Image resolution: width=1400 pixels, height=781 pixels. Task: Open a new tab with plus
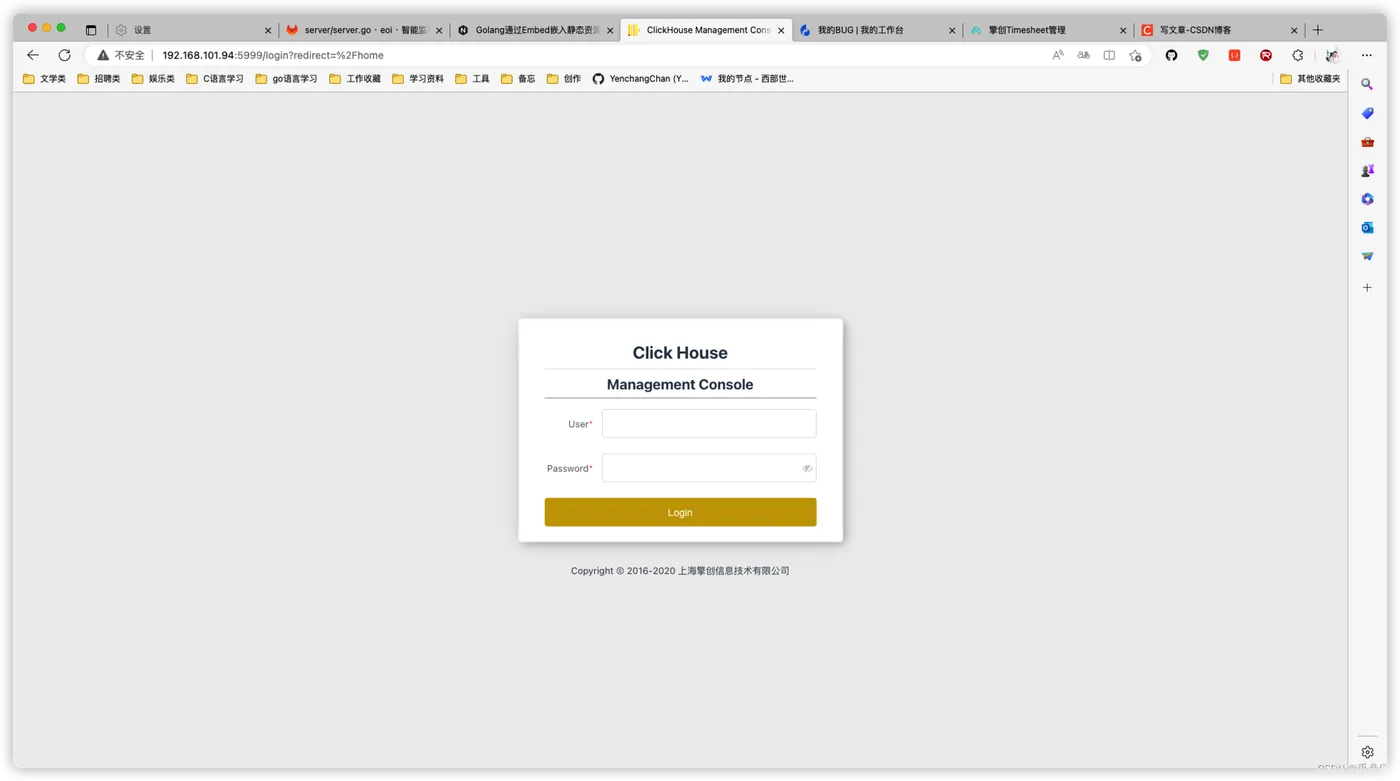click(x=1318, y=30)
